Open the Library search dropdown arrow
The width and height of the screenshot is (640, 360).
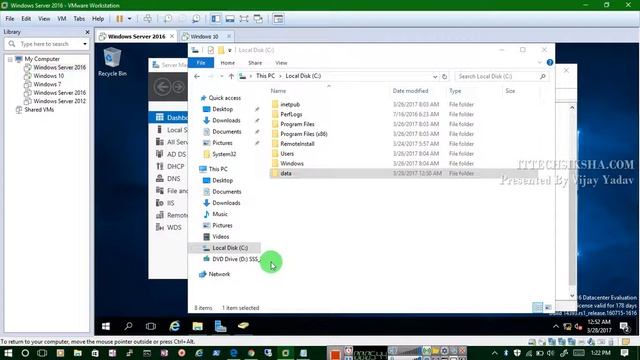(85, 44)
